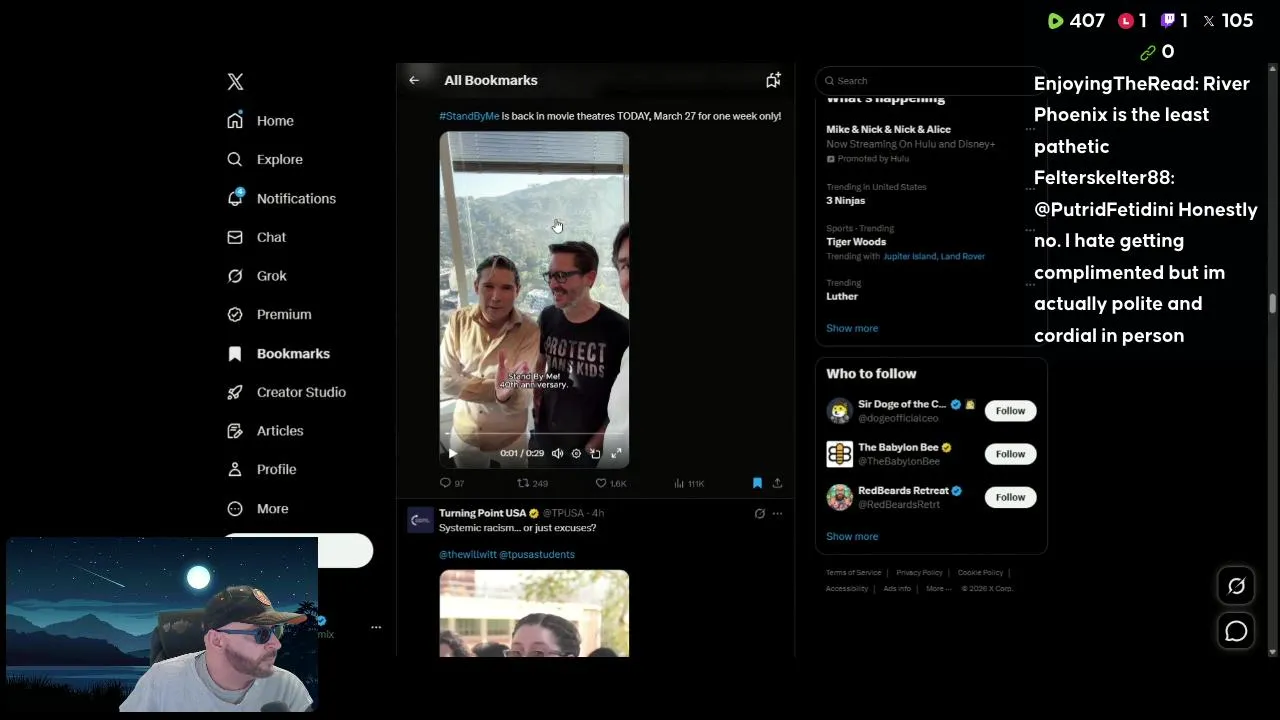Image resolution: width=1280 pixels, height=720 pixels.
Task: Click the add bookmark folder icon
Action: [773, 80]
